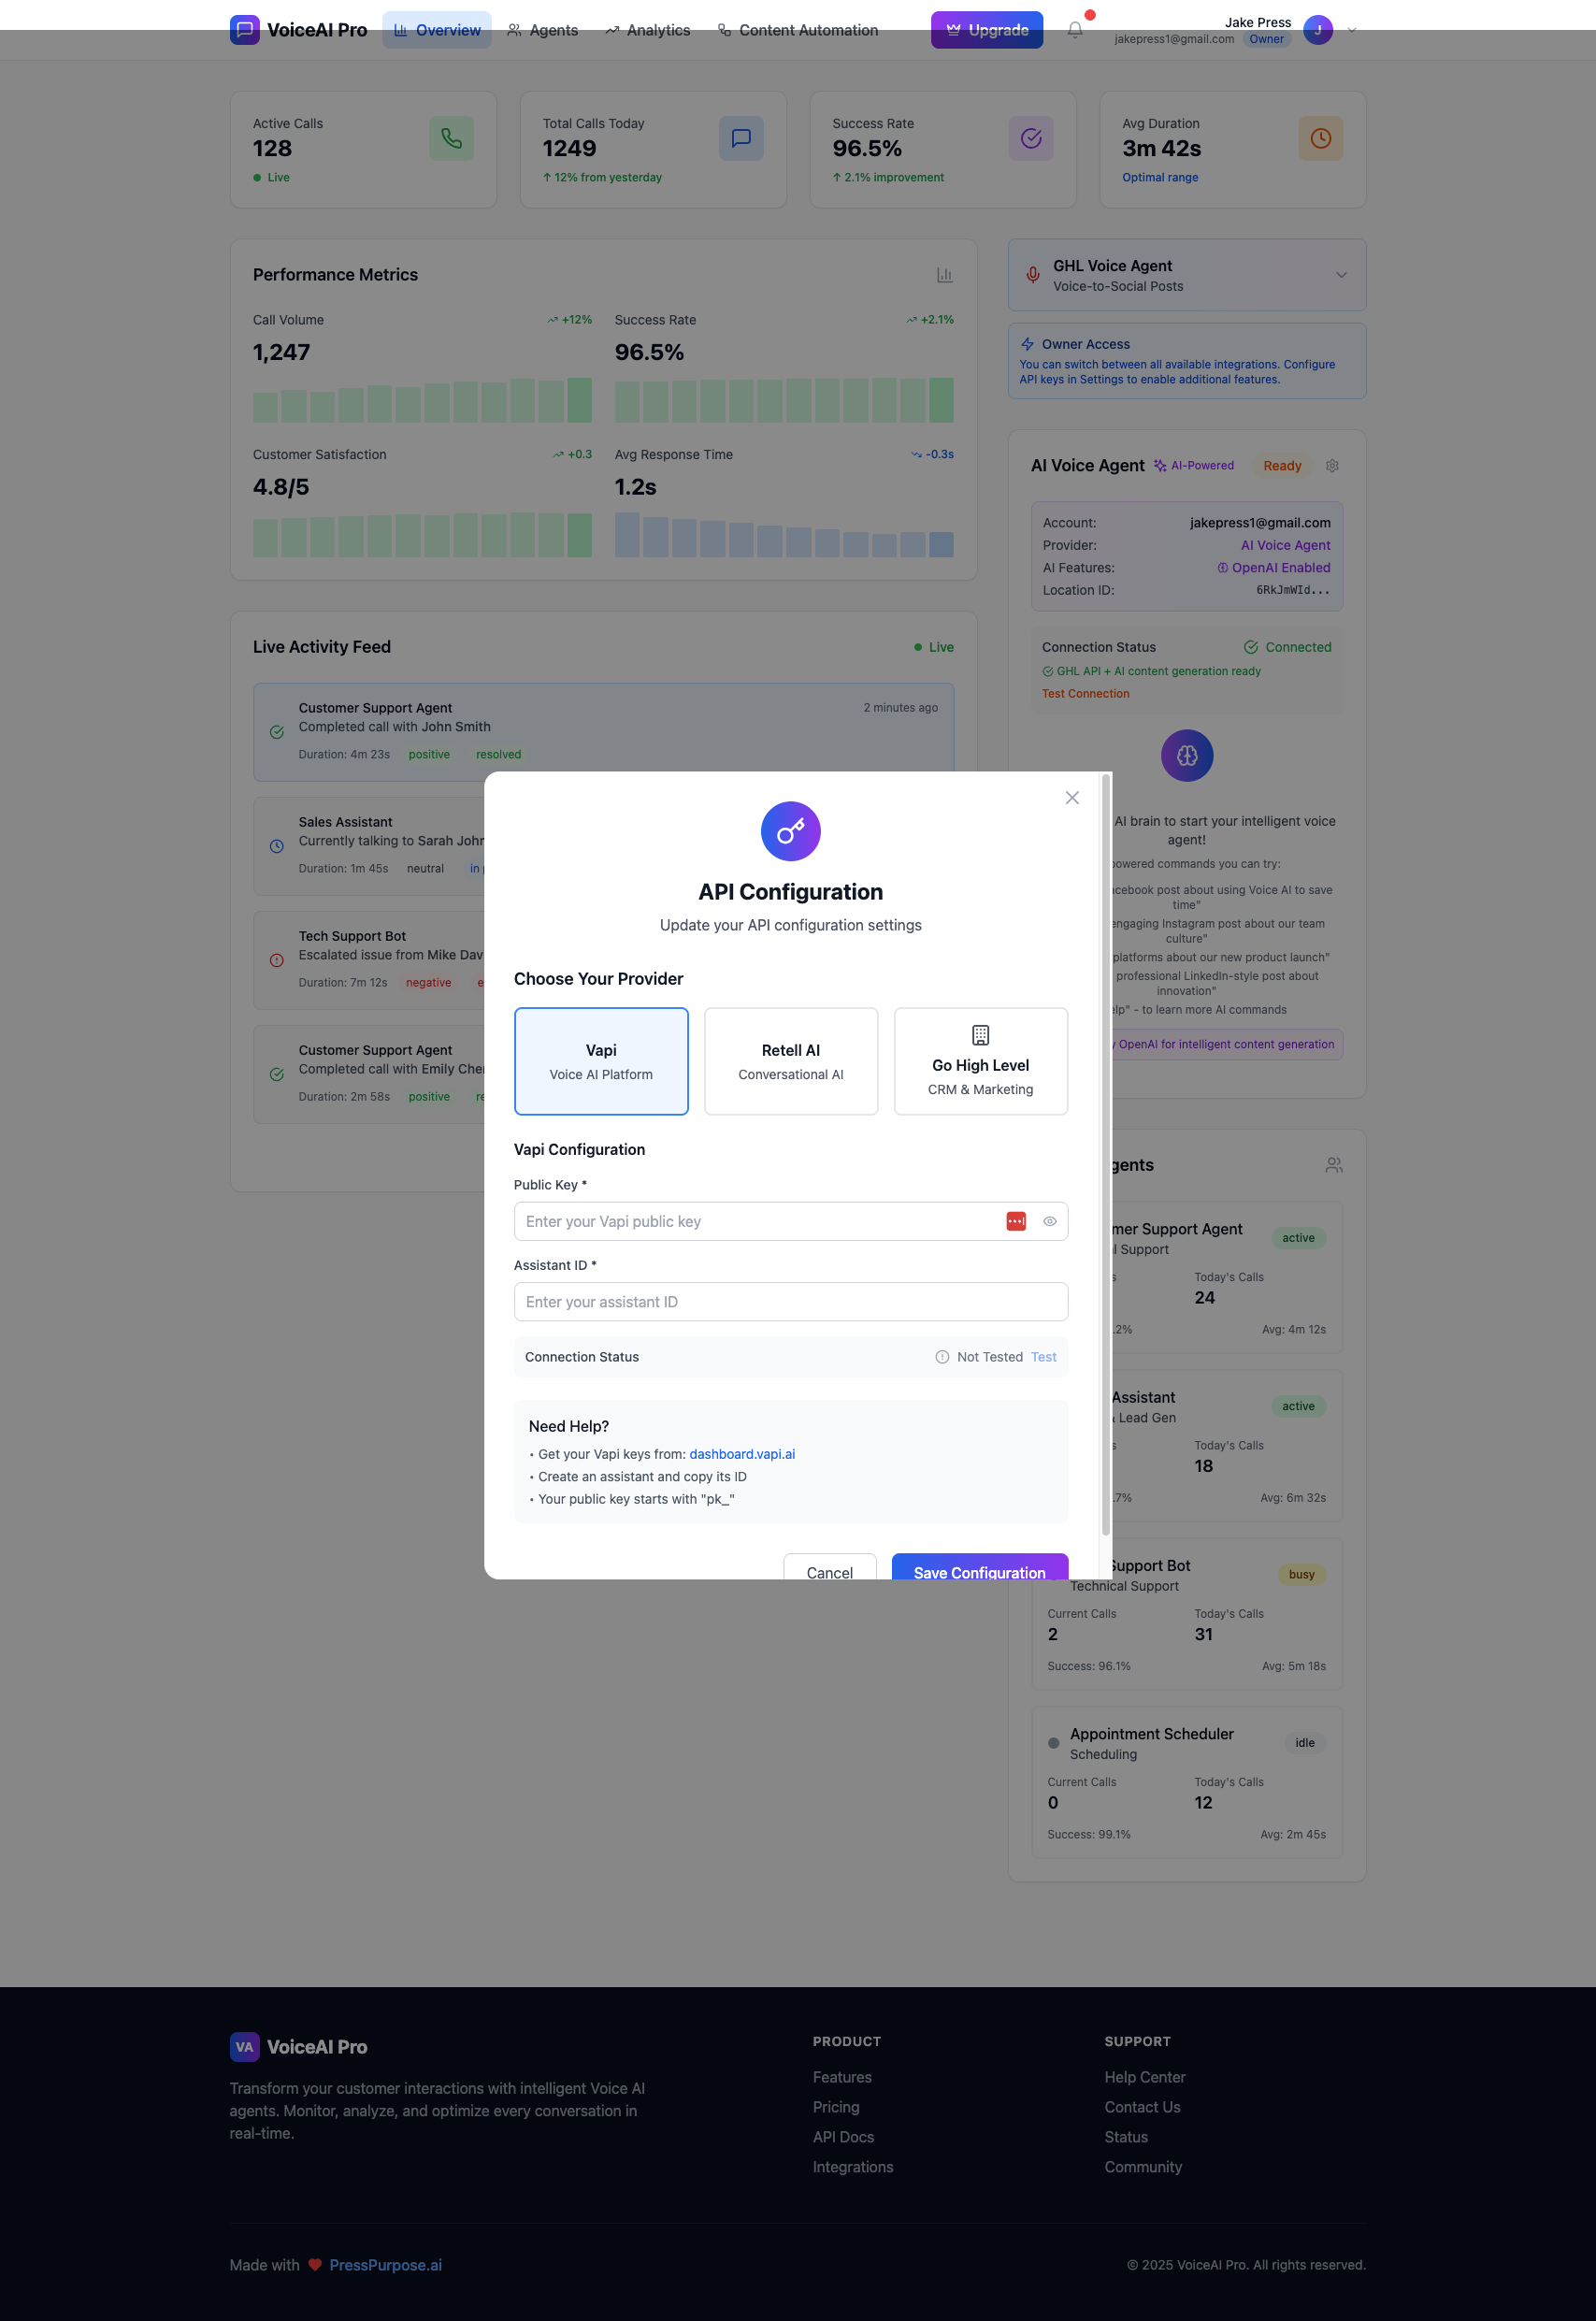Open the notifications bell

pyautogui.click(x=1075, y=30)
